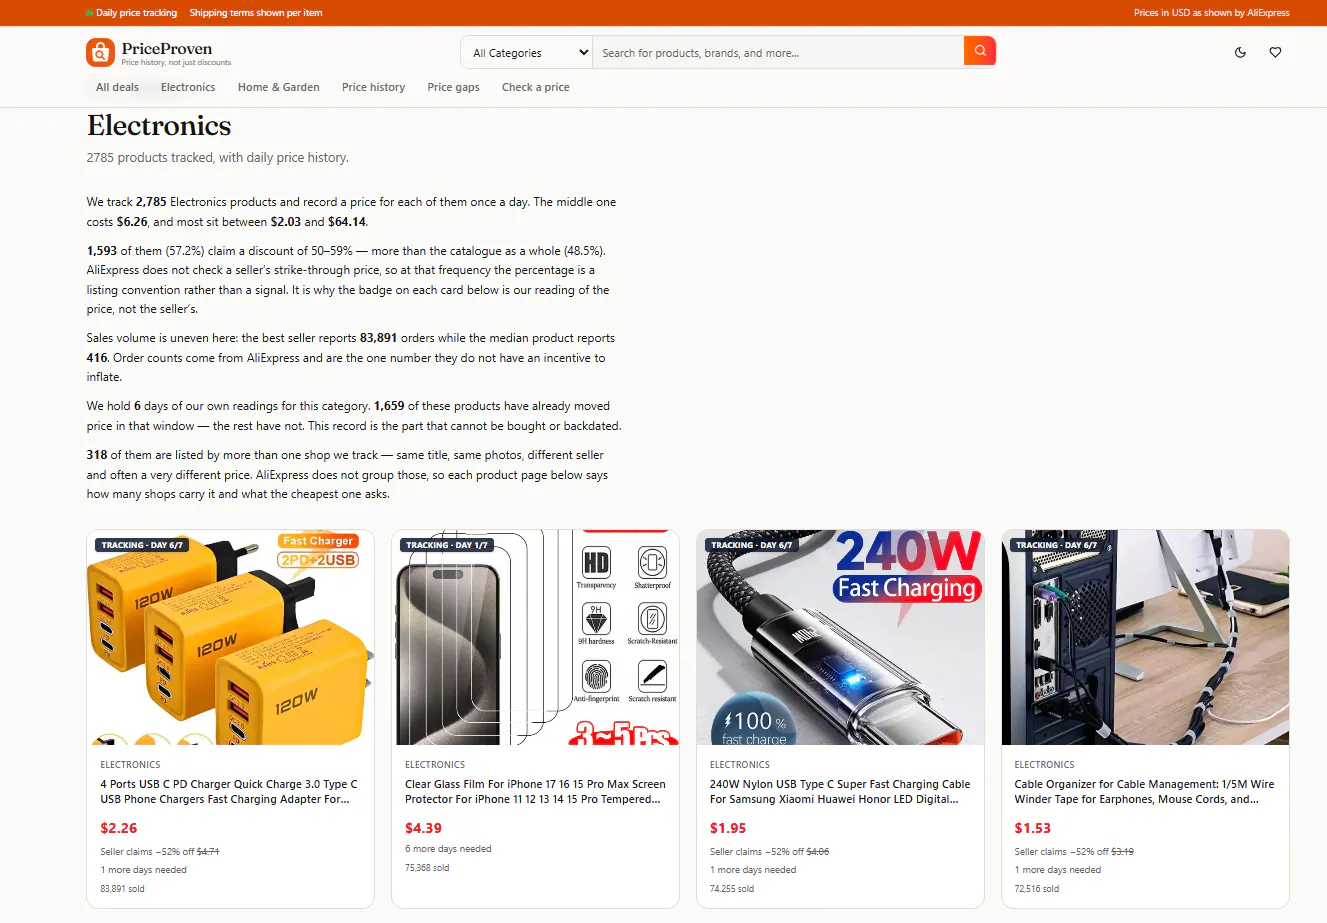Click the $4.39 price
This screenshot has width=1327, height=923.
point(423,828)
